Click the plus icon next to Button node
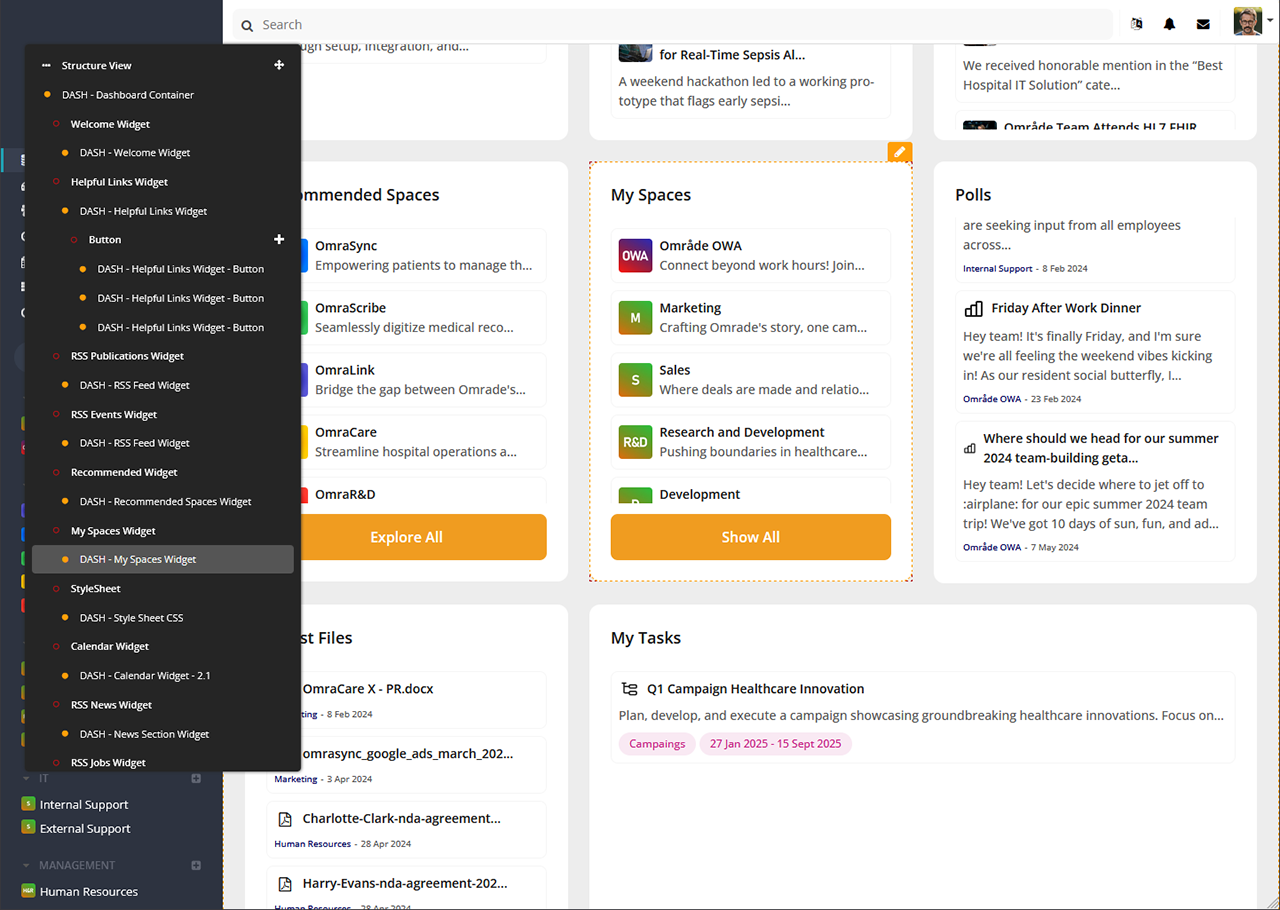 tap(279, 240)
